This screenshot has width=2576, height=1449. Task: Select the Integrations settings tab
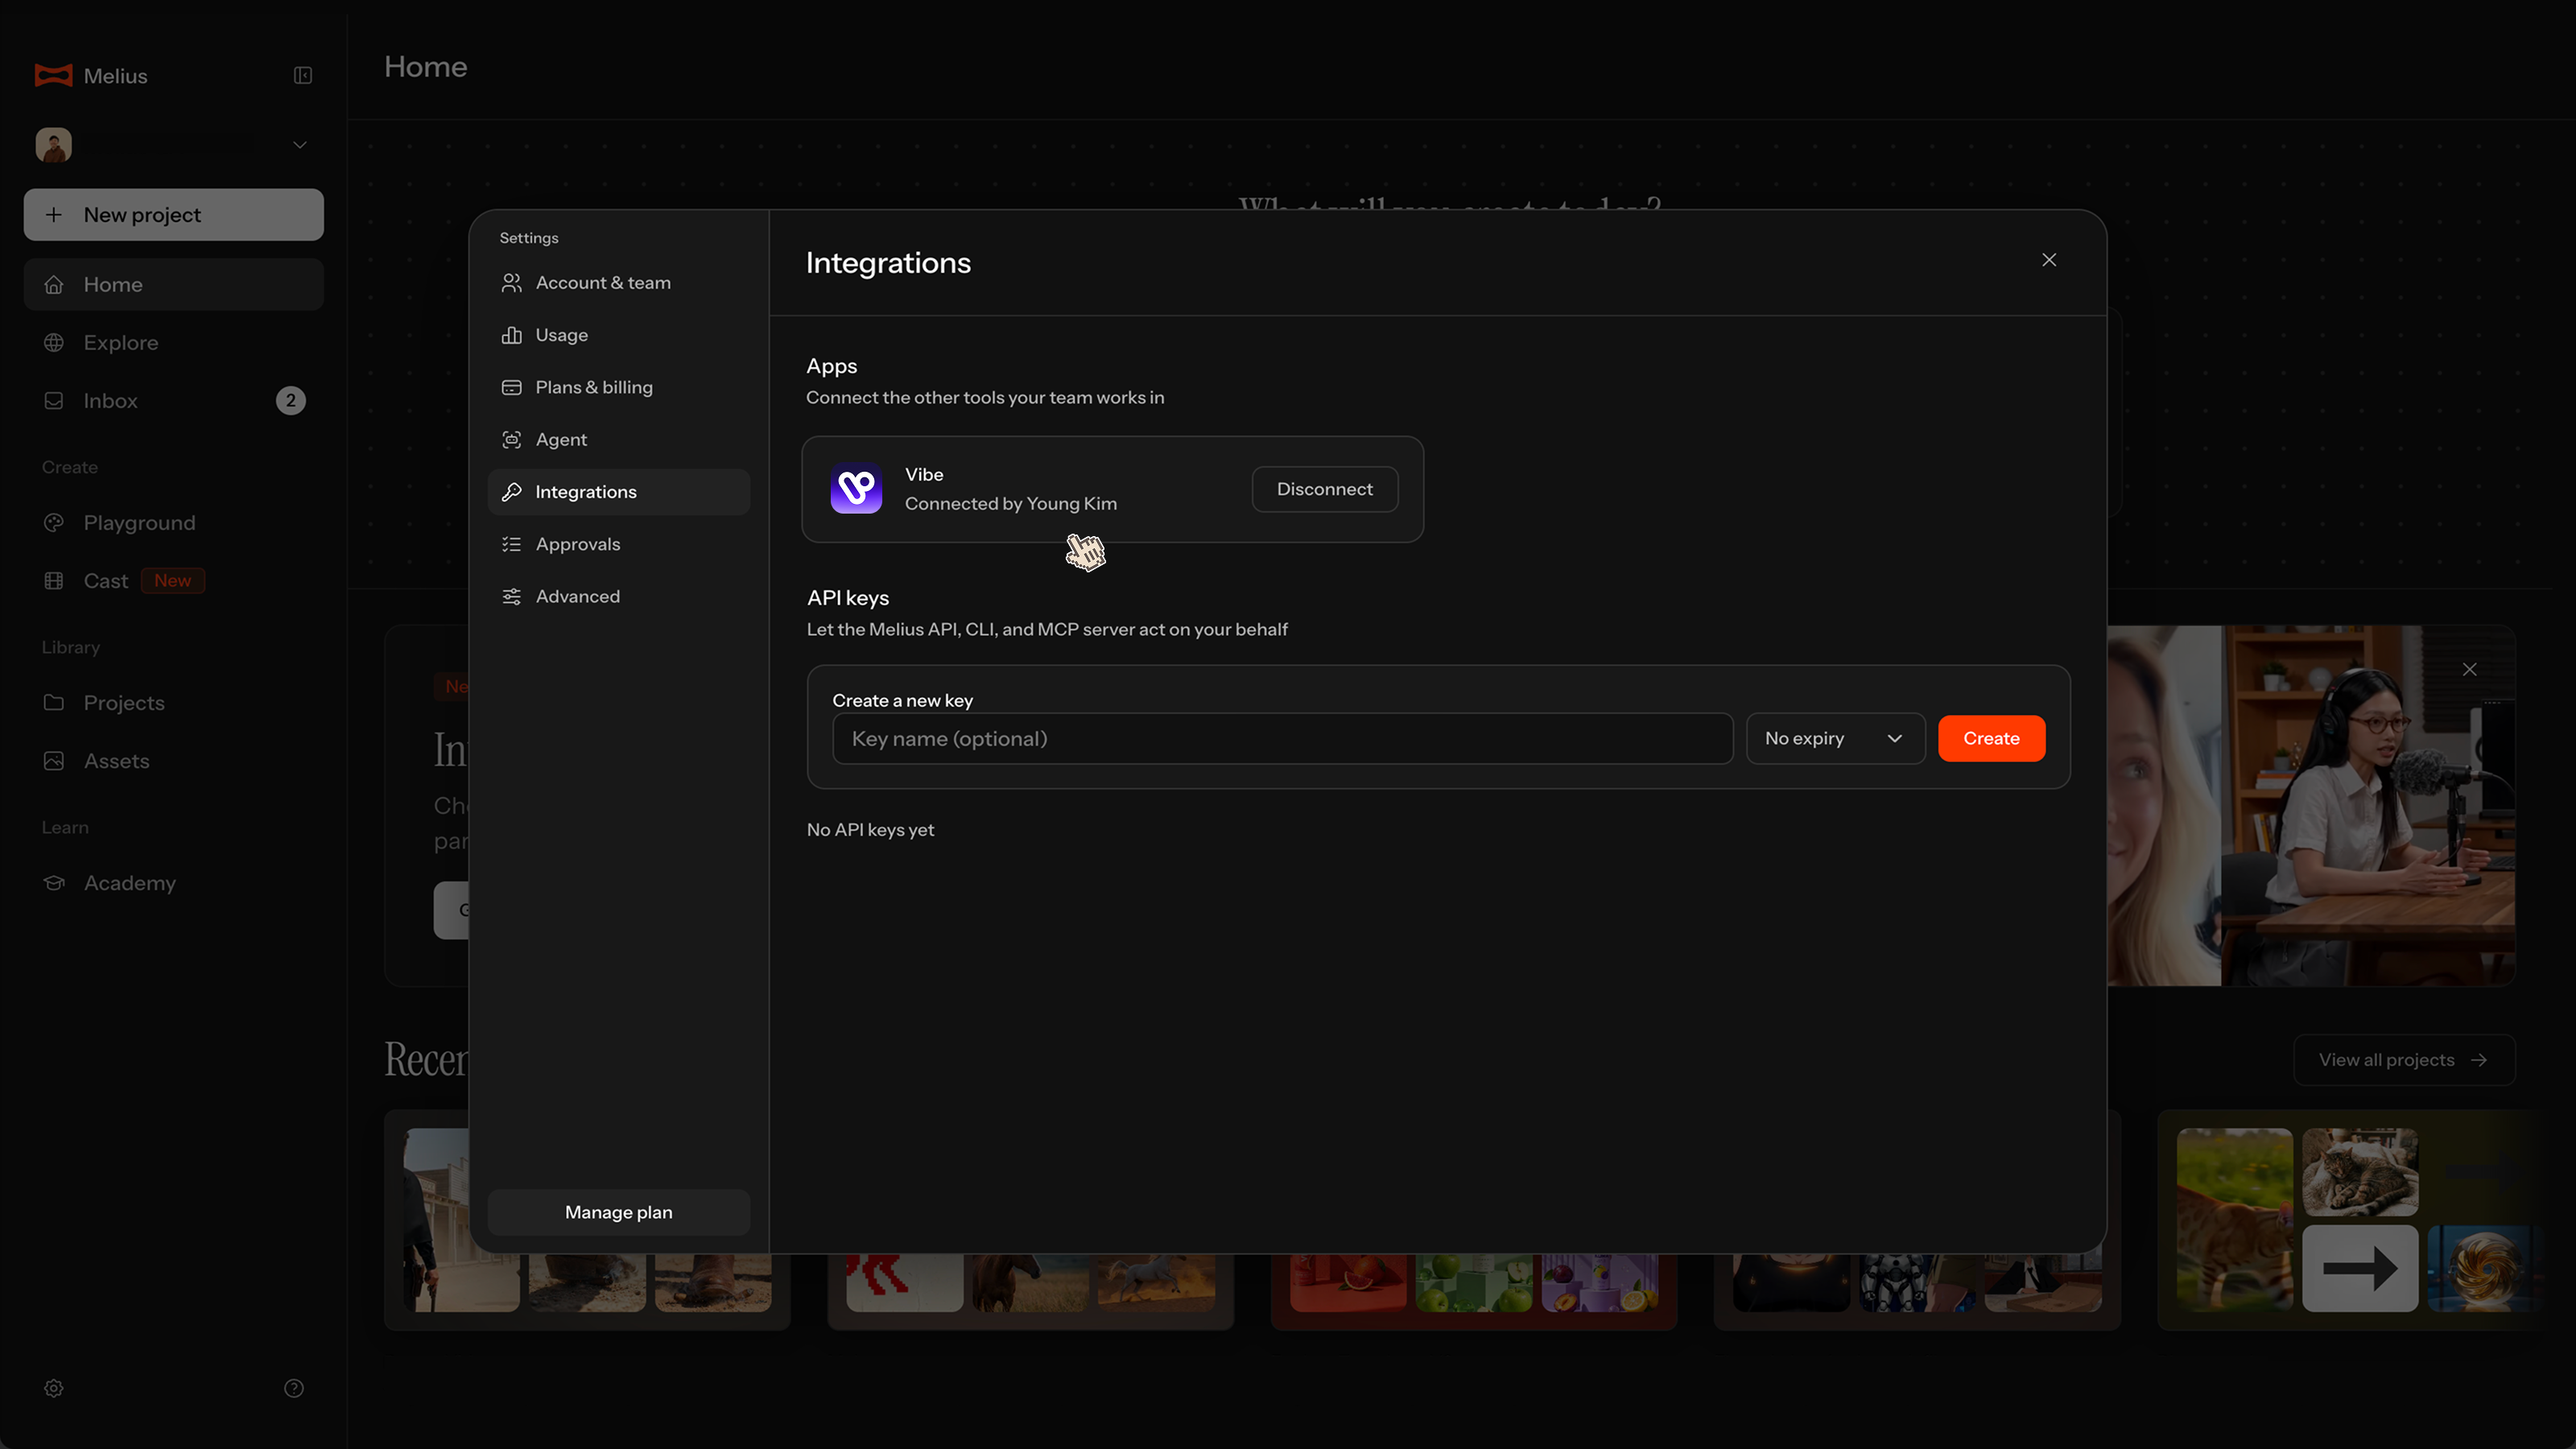[x=619, y=492]
